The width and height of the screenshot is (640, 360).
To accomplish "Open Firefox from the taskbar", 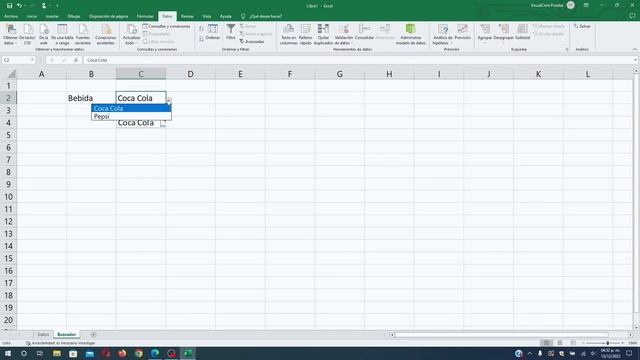I will point(122,353).
